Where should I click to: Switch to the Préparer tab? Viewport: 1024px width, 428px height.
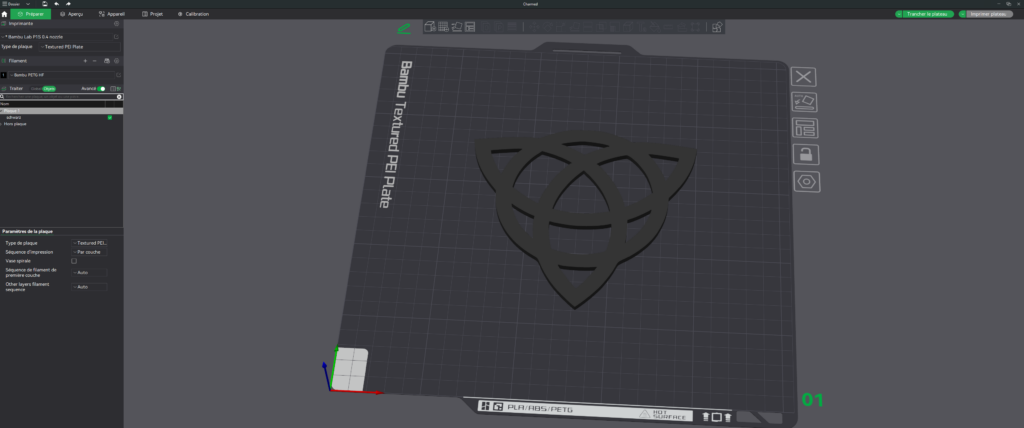31,14
